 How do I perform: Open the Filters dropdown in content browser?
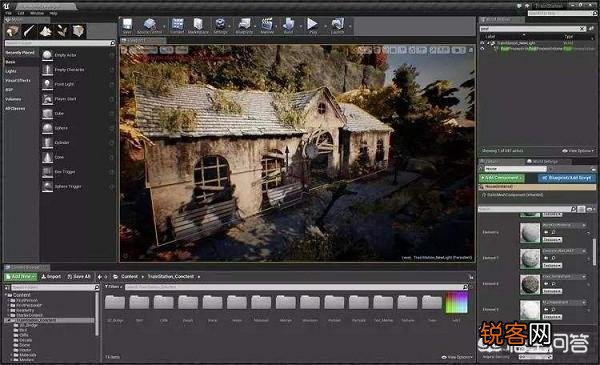tap(114, 286)
